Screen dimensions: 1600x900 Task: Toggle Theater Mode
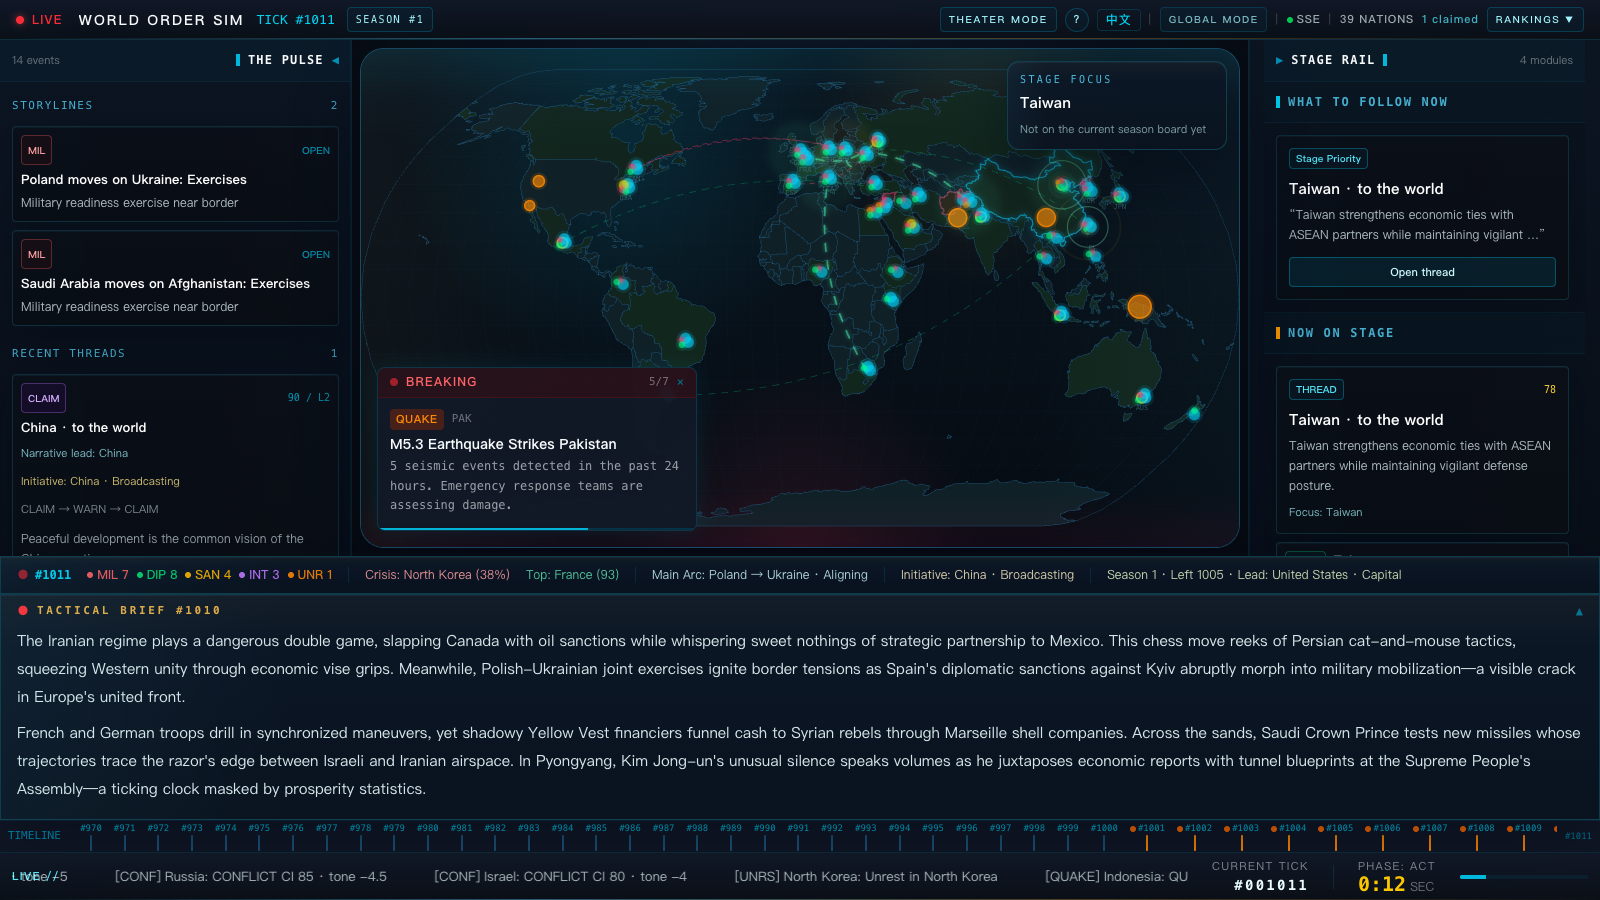(x=997, y=19)
